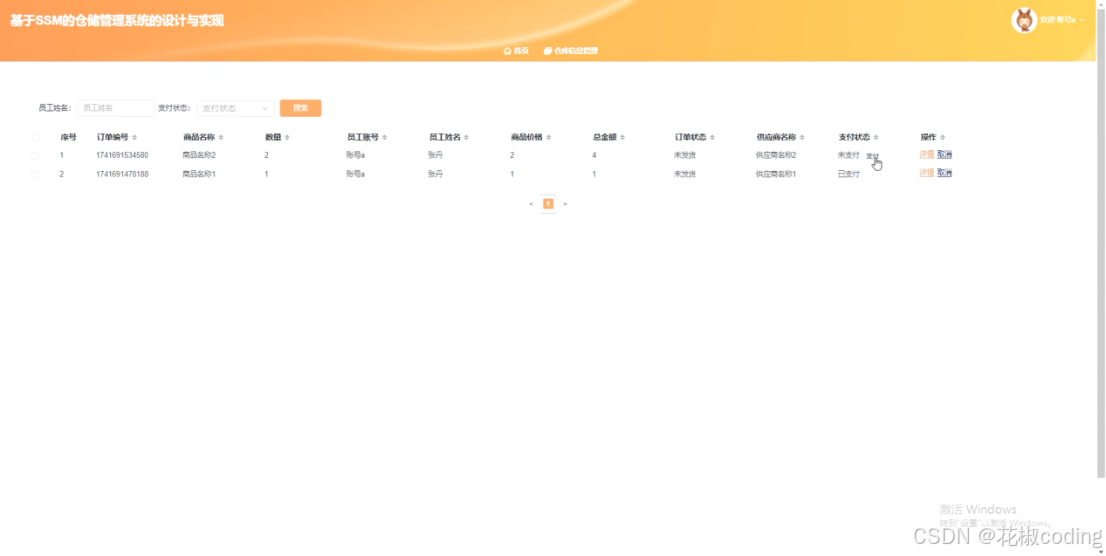
Task: Select page 1 in the pagination
Action: click(548, 204)
